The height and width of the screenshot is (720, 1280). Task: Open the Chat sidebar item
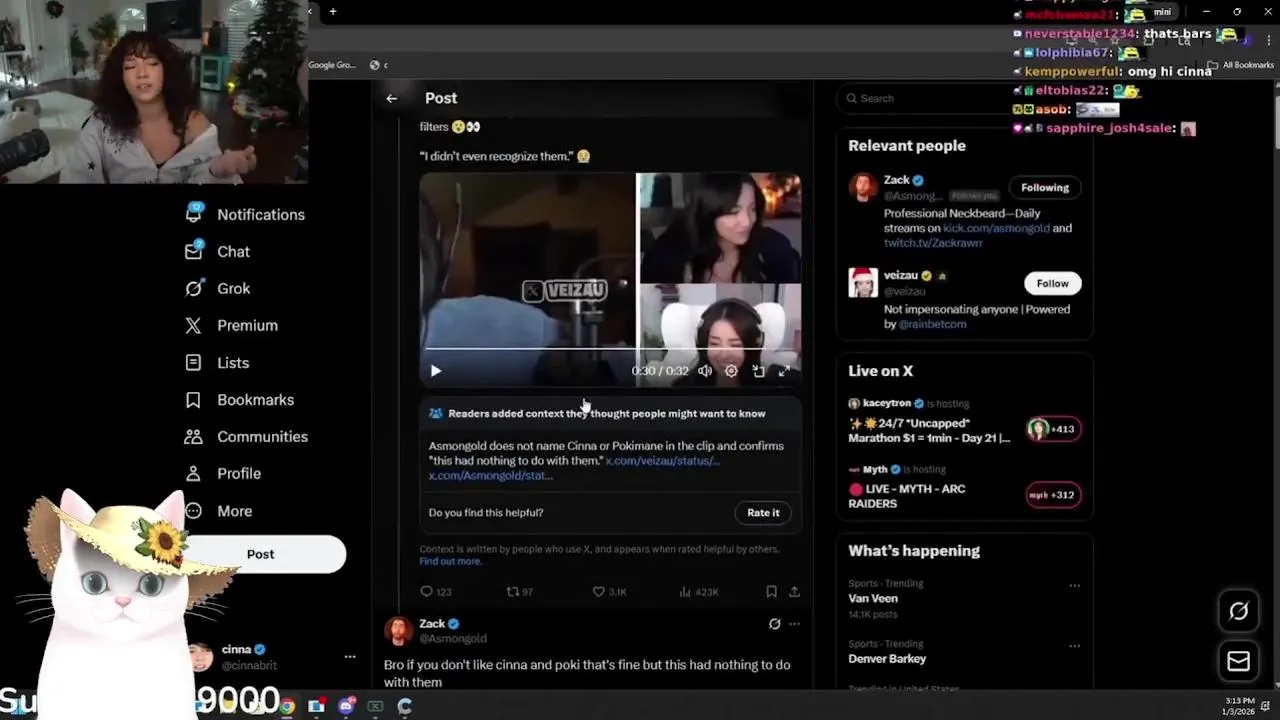218,251
